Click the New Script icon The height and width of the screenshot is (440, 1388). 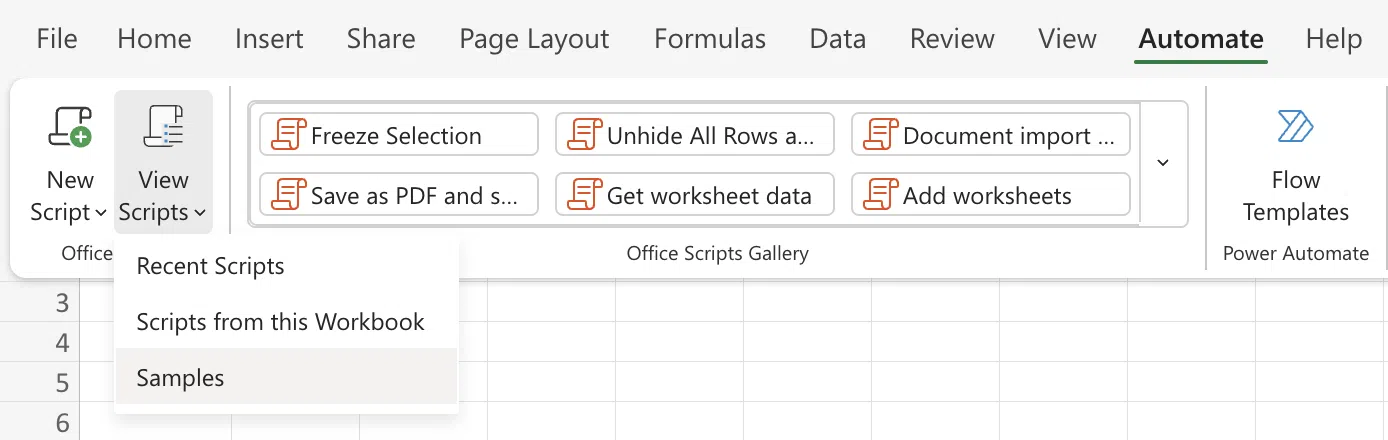click(70, 129)
